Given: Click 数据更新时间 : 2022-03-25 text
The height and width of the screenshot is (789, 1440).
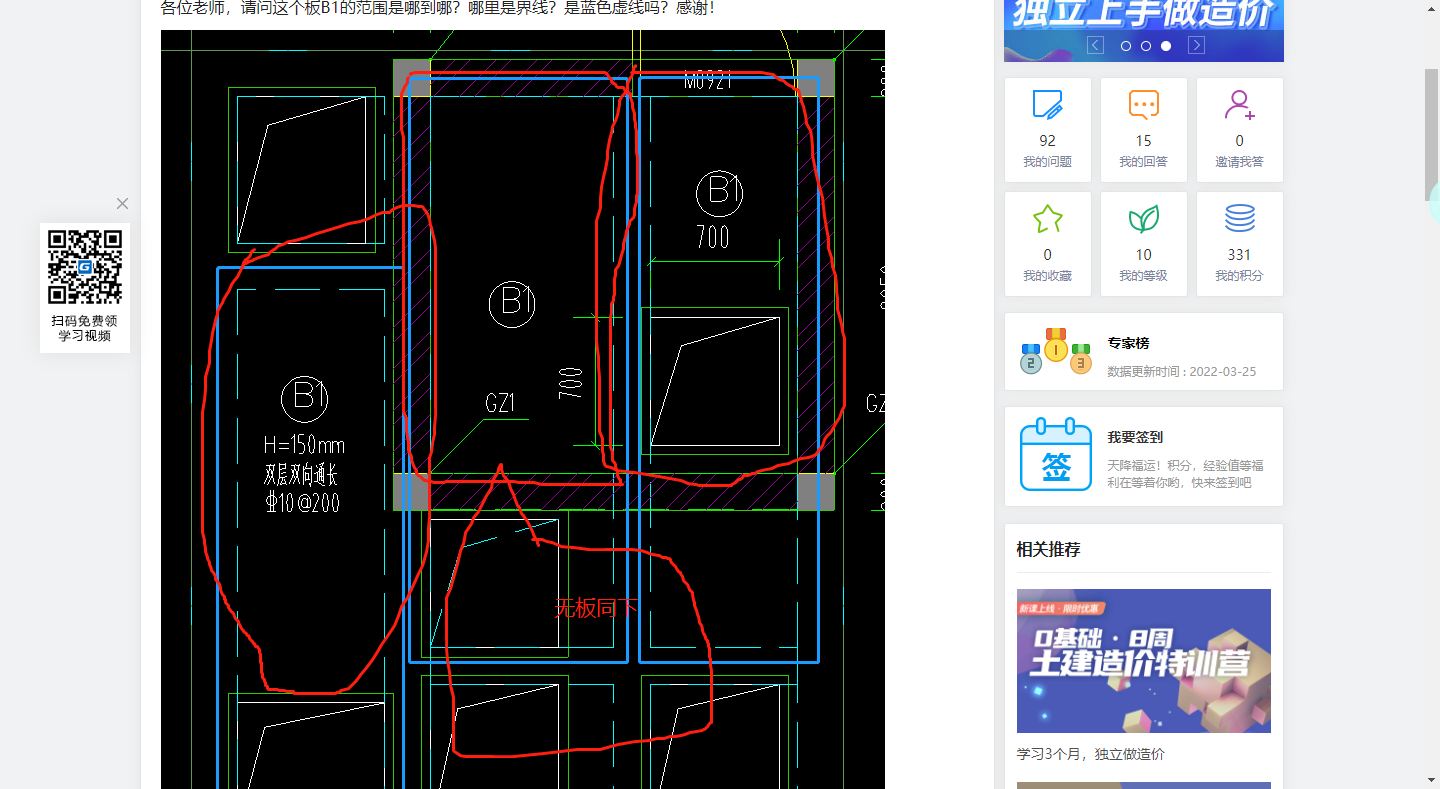Looking at the screenshot, I should (x=1181, y=371).
